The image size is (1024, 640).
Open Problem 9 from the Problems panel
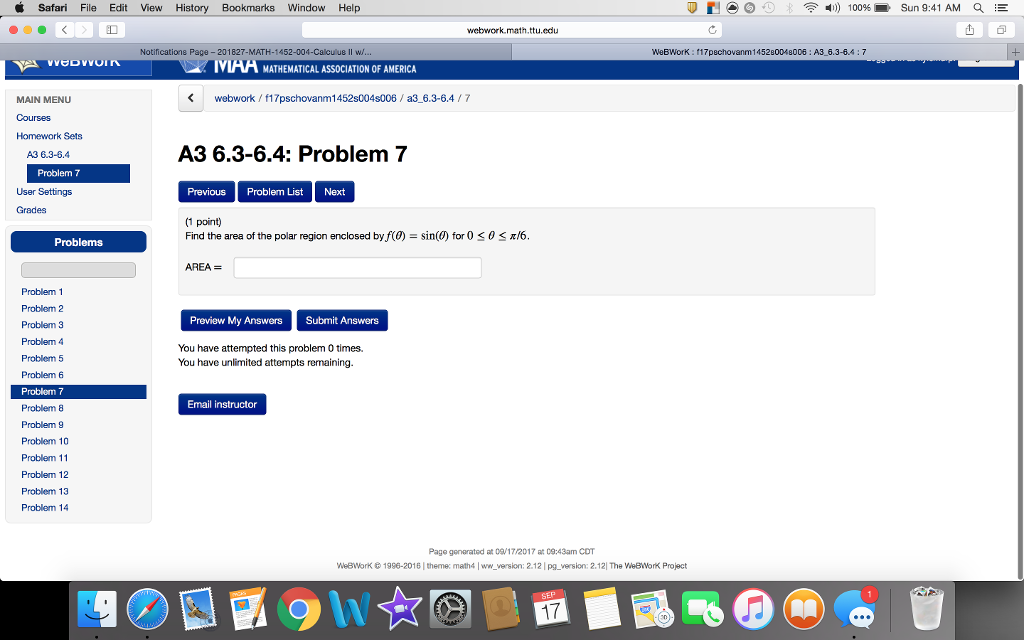click(42, 424)
